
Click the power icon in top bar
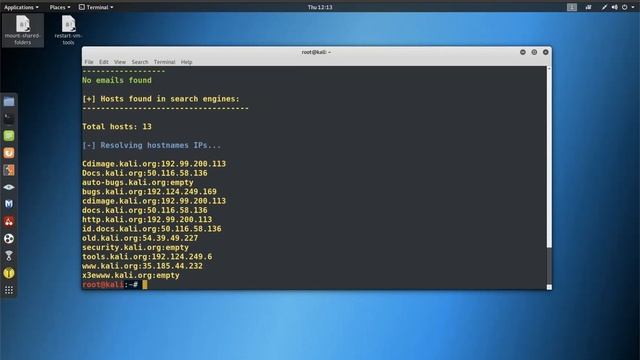coord(624,7)
